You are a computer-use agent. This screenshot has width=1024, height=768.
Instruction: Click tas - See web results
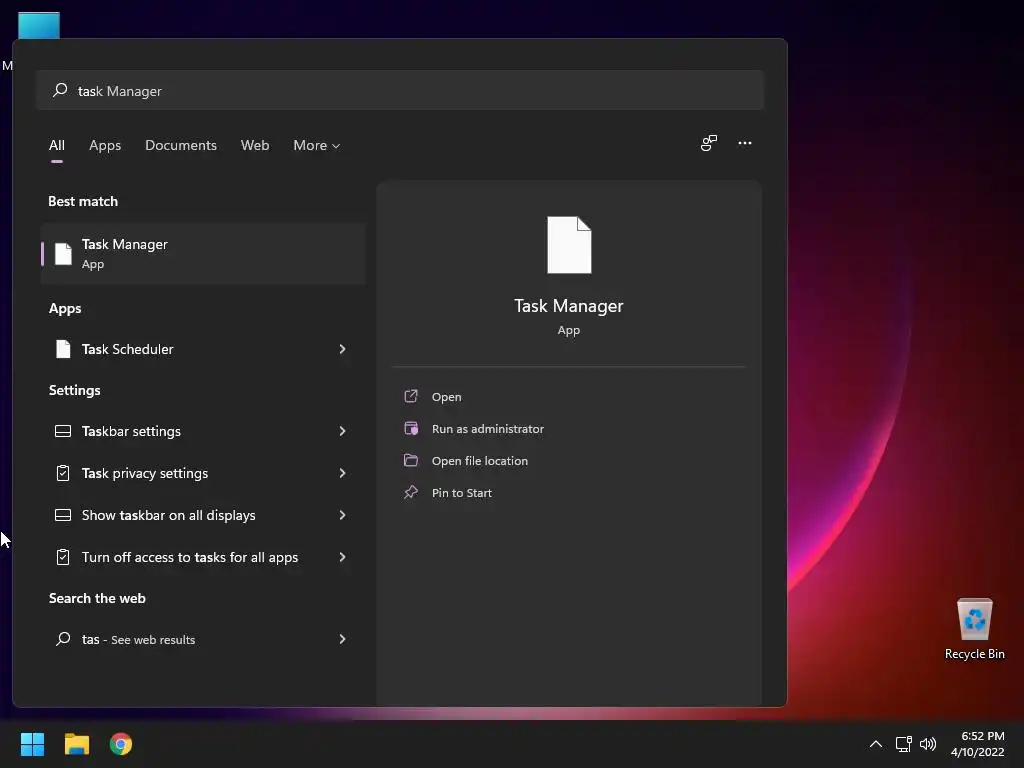click(201, 639)
